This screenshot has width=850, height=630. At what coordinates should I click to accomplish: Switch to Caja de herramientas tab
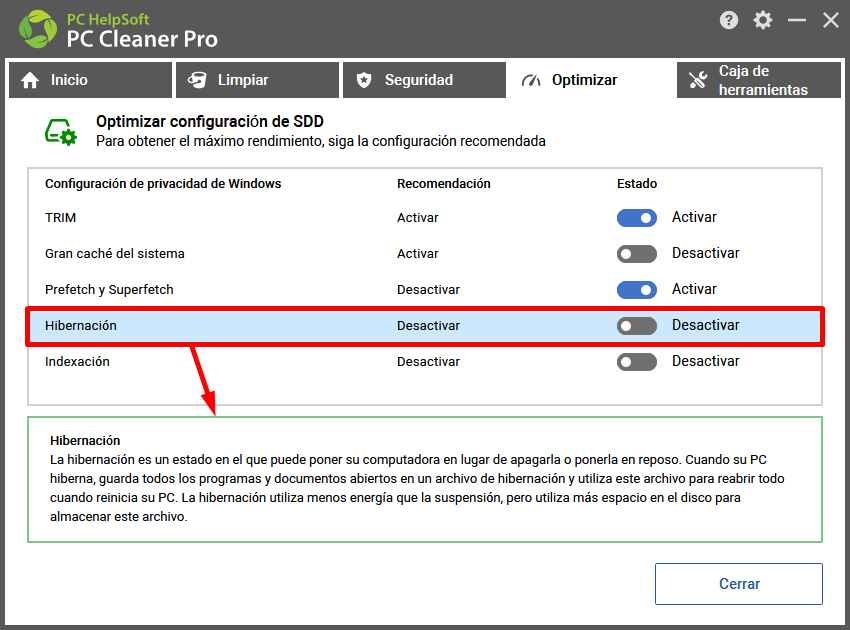pos(758,80)
